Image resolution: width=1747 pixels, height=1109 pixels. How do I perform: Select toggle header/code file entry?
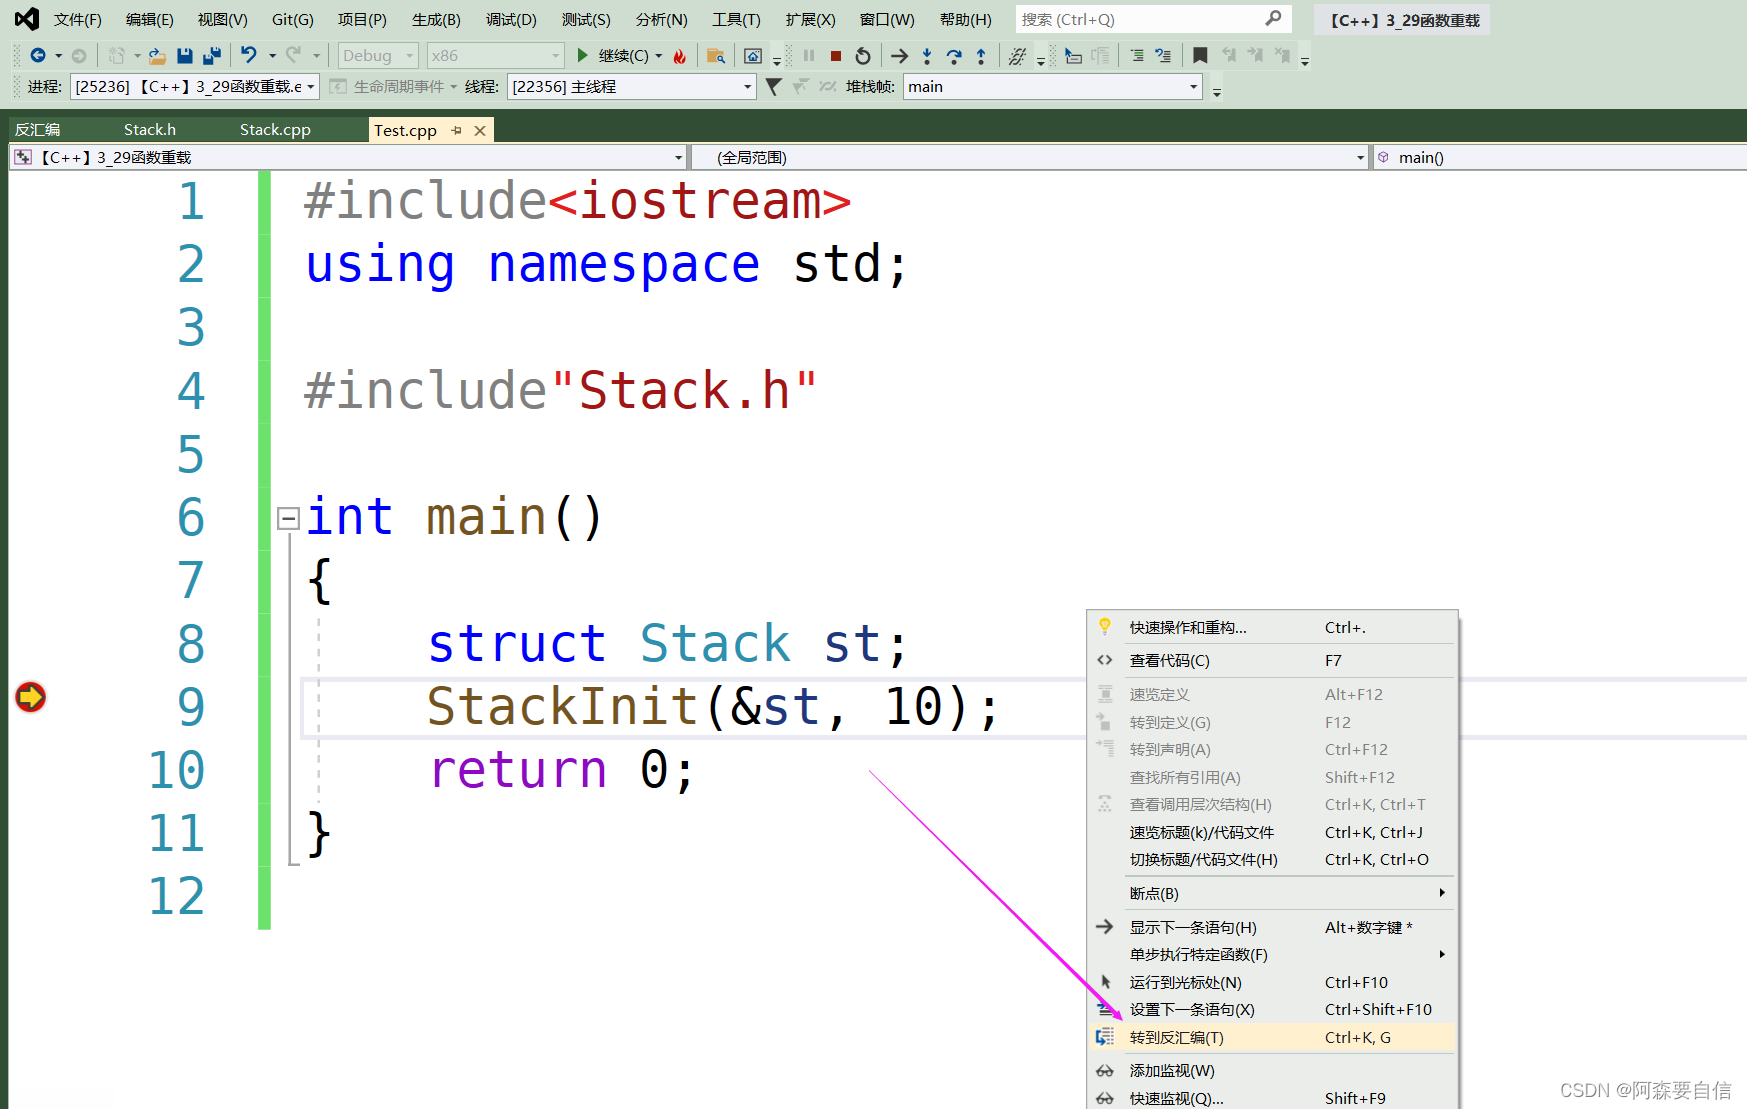coord(1272,860)
